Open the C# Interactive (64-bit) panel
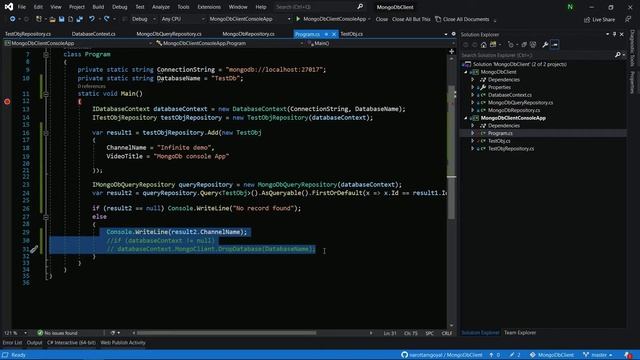Screen dimensions: 640x360 click(x=71, y=343)
